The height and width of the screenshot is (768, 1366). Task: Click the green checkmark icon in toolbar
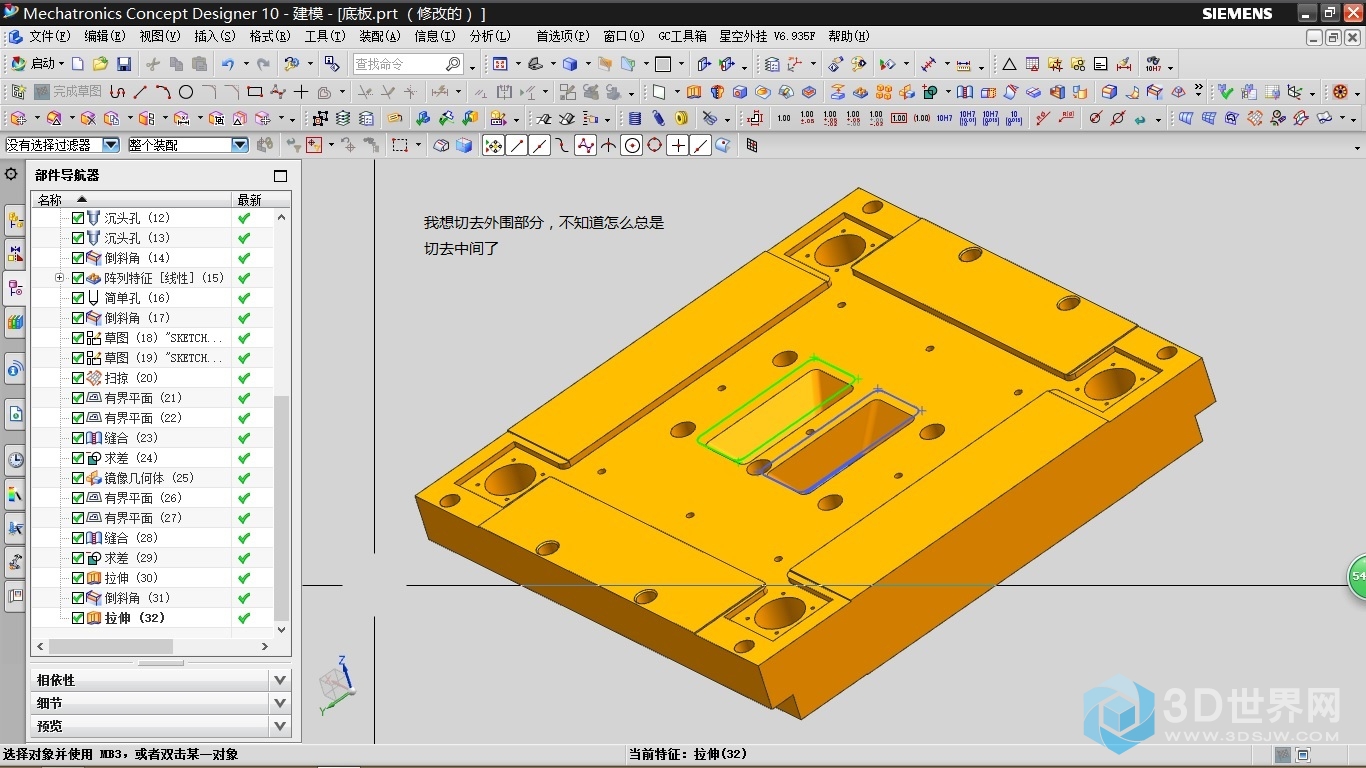[x=1226, y=92]
